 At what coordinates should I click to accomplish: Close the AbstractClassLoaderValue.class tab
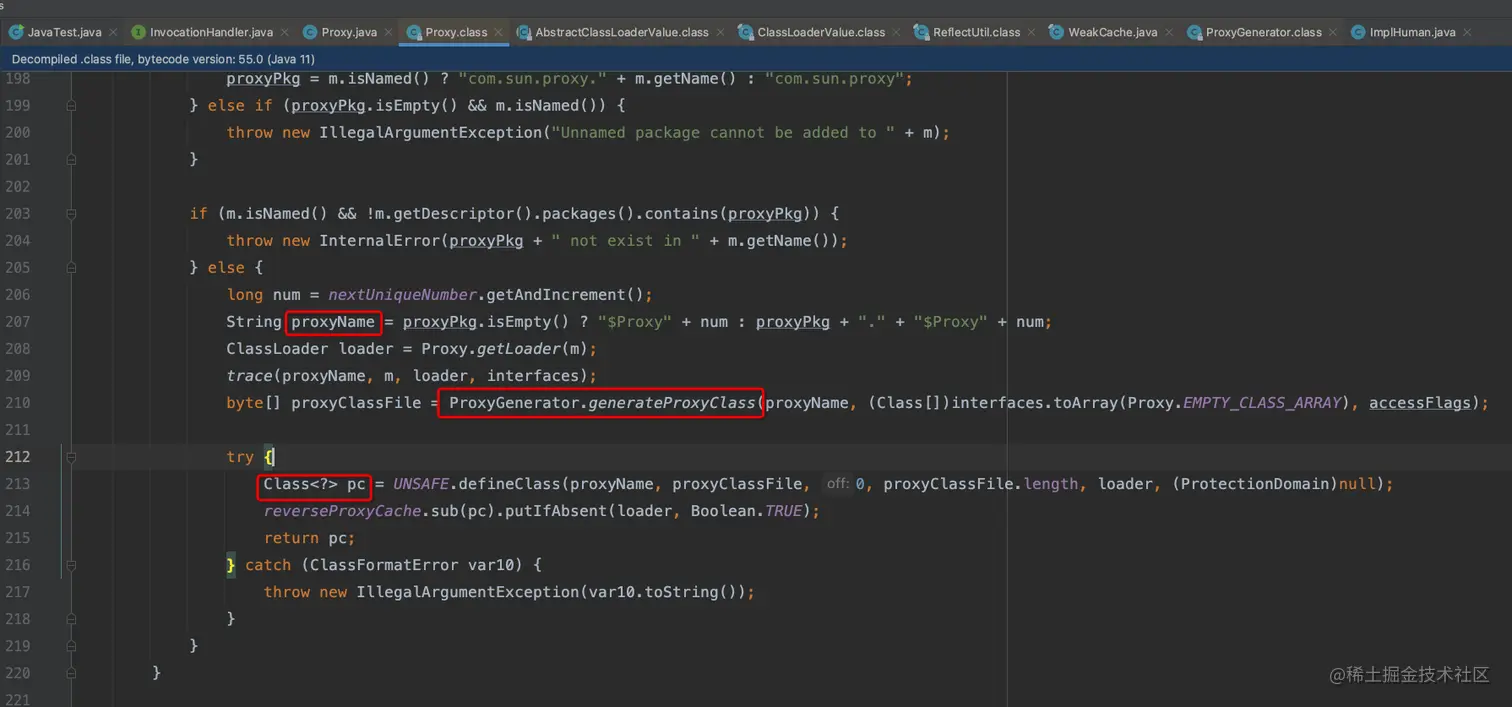coord(719,32)
